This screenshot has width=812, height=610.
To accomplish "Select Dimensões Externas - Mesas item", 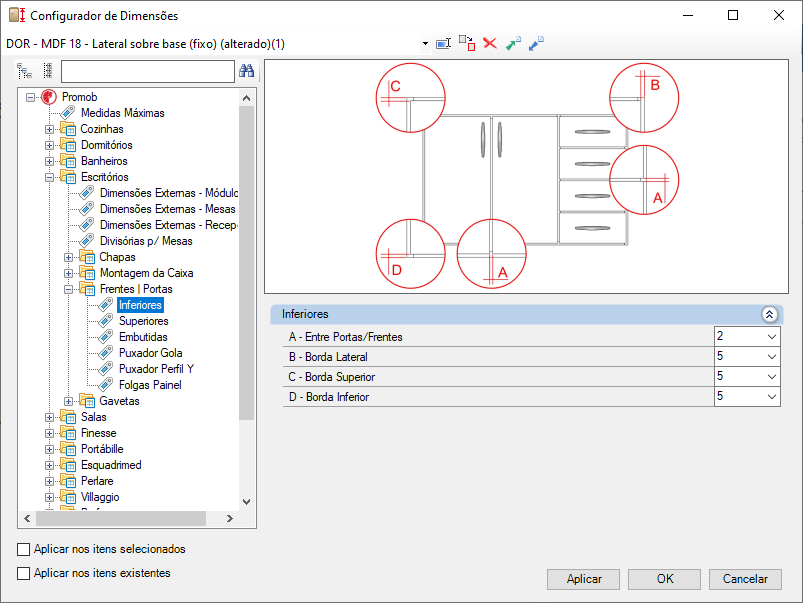I will [168, 209].
